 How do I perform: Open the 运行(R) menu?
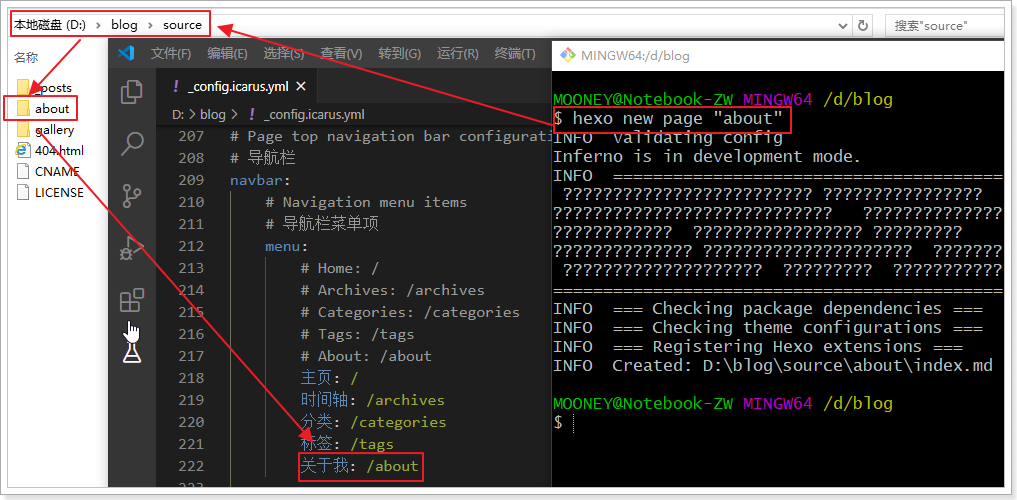coord(457,54)
